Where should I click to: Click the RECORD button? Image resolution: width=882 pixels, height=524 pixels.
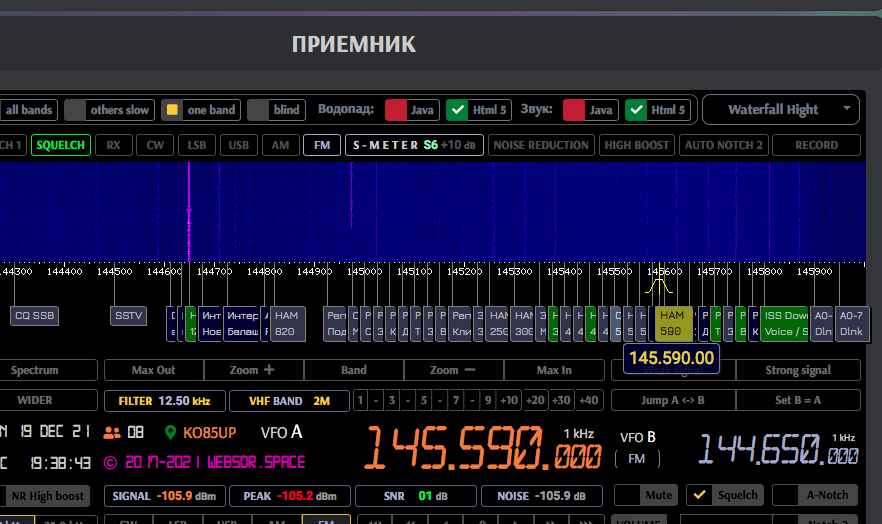coord(816,145)
